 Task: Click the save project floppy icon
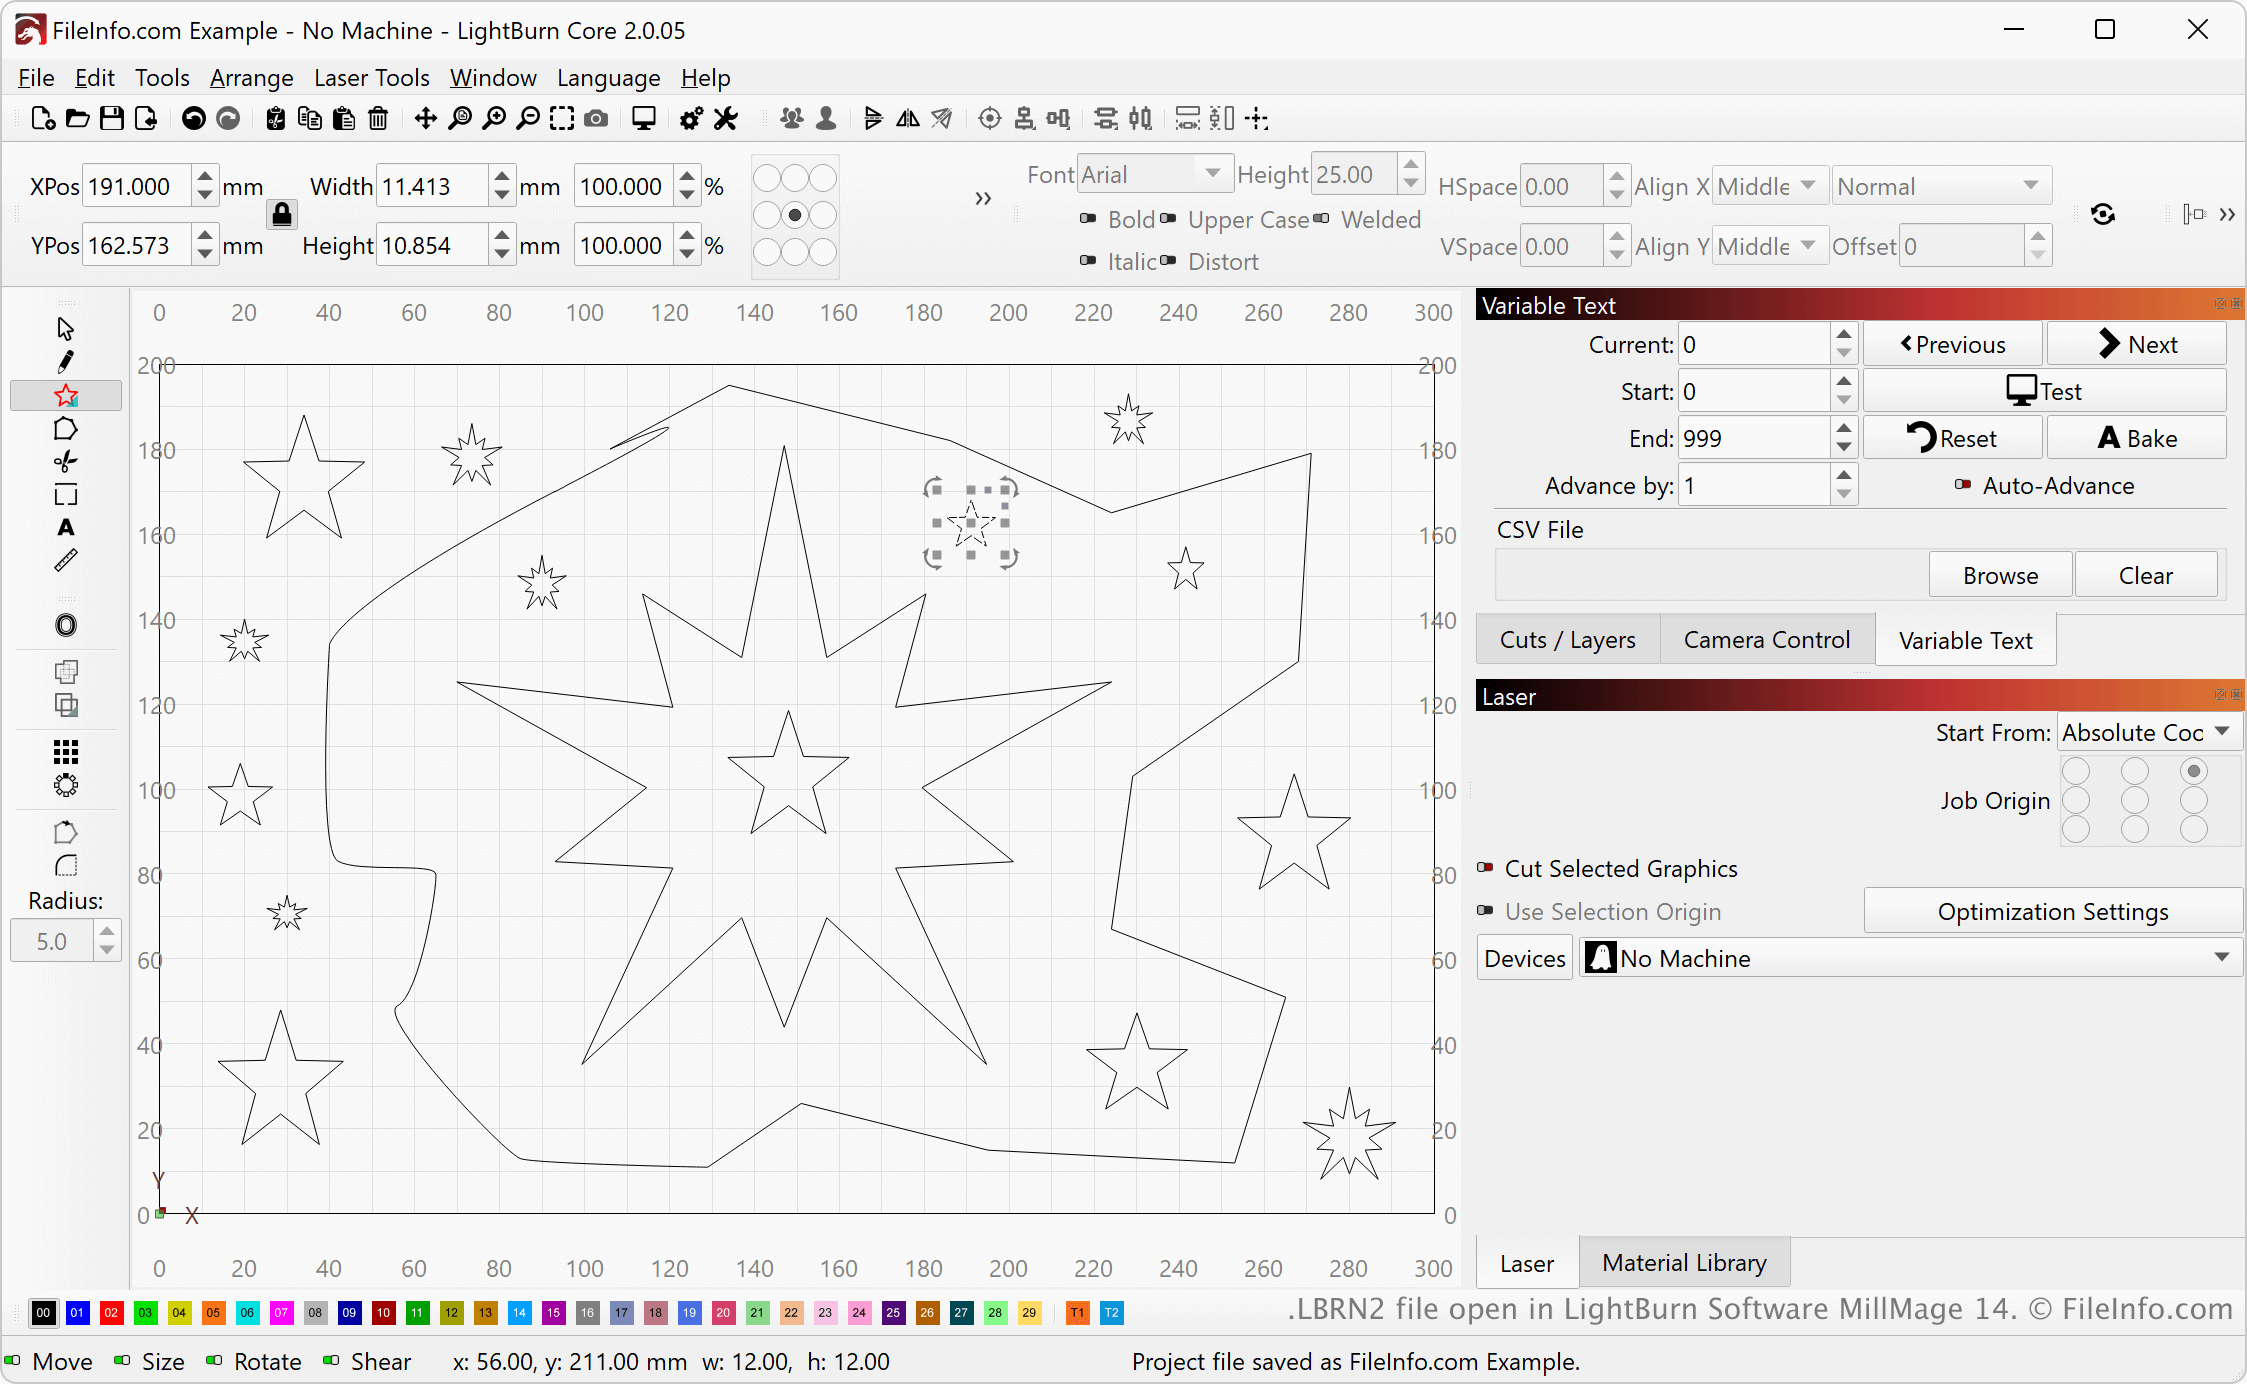(112, 119)
